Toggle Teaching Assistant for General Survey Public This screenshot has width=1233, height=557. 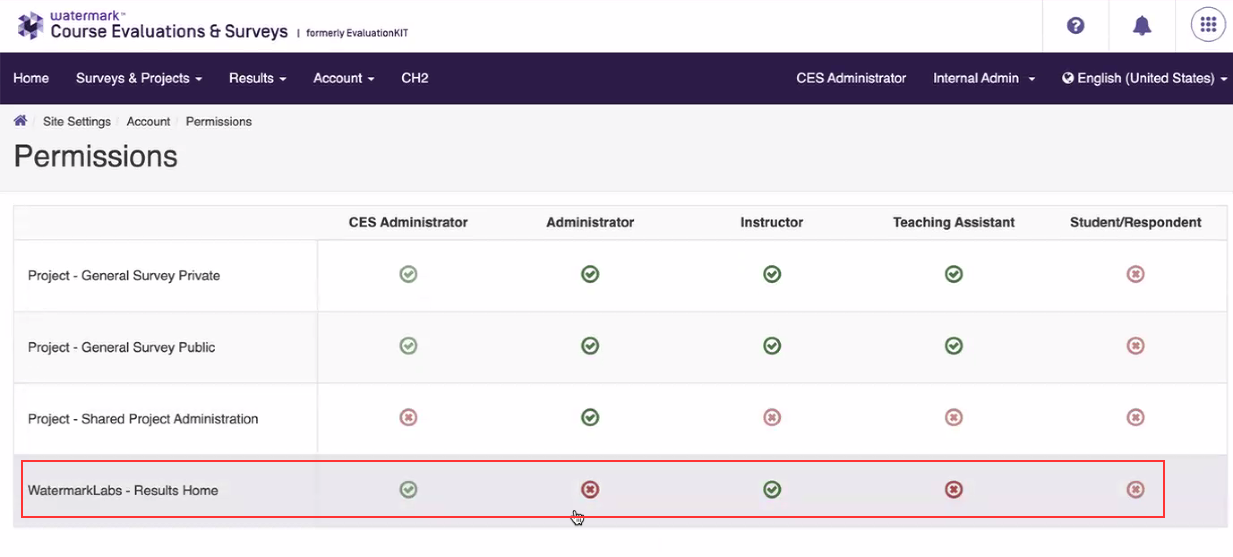point(954,346)
